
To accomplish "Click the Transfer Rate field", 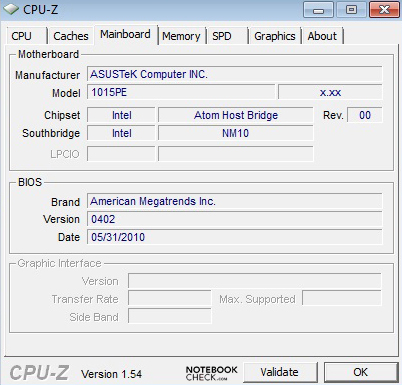I will point(170,298).
